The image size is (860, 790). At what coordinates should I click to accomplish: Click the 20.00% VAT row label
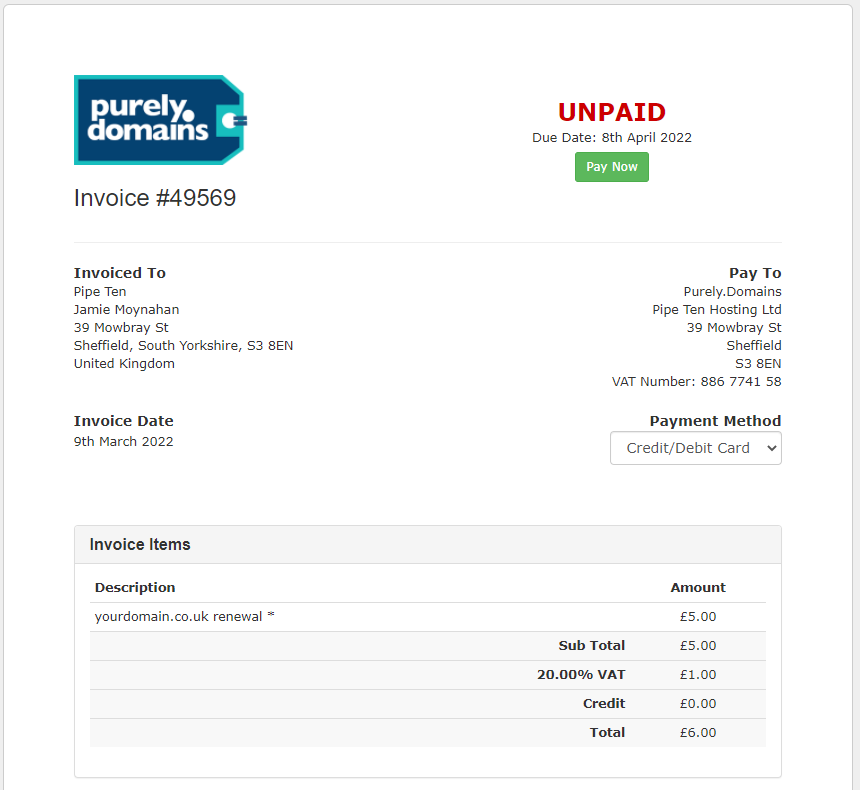pyautogui.click(x=581, y=675)
